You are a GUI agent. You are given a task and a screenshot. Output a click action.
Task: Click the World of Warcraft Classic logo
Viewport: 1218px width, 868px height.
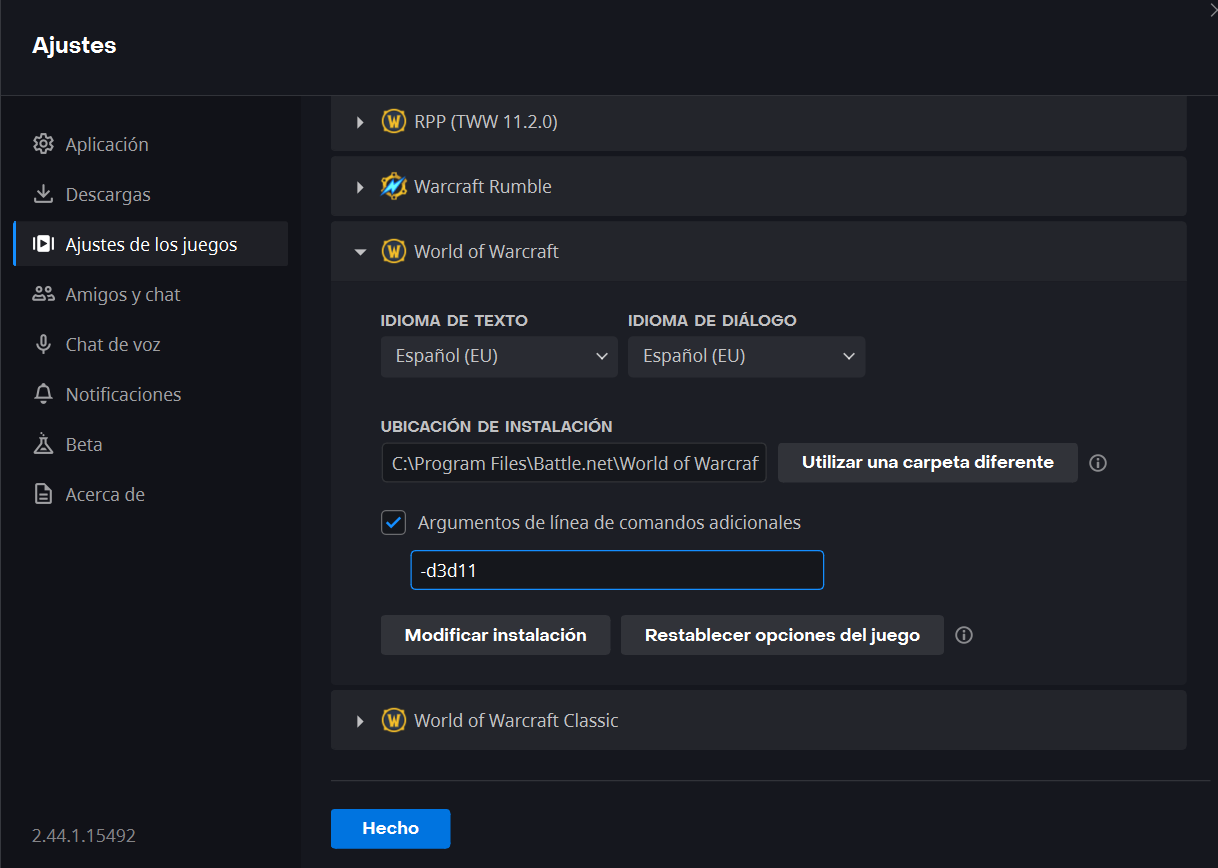click(x=394, y=720)
